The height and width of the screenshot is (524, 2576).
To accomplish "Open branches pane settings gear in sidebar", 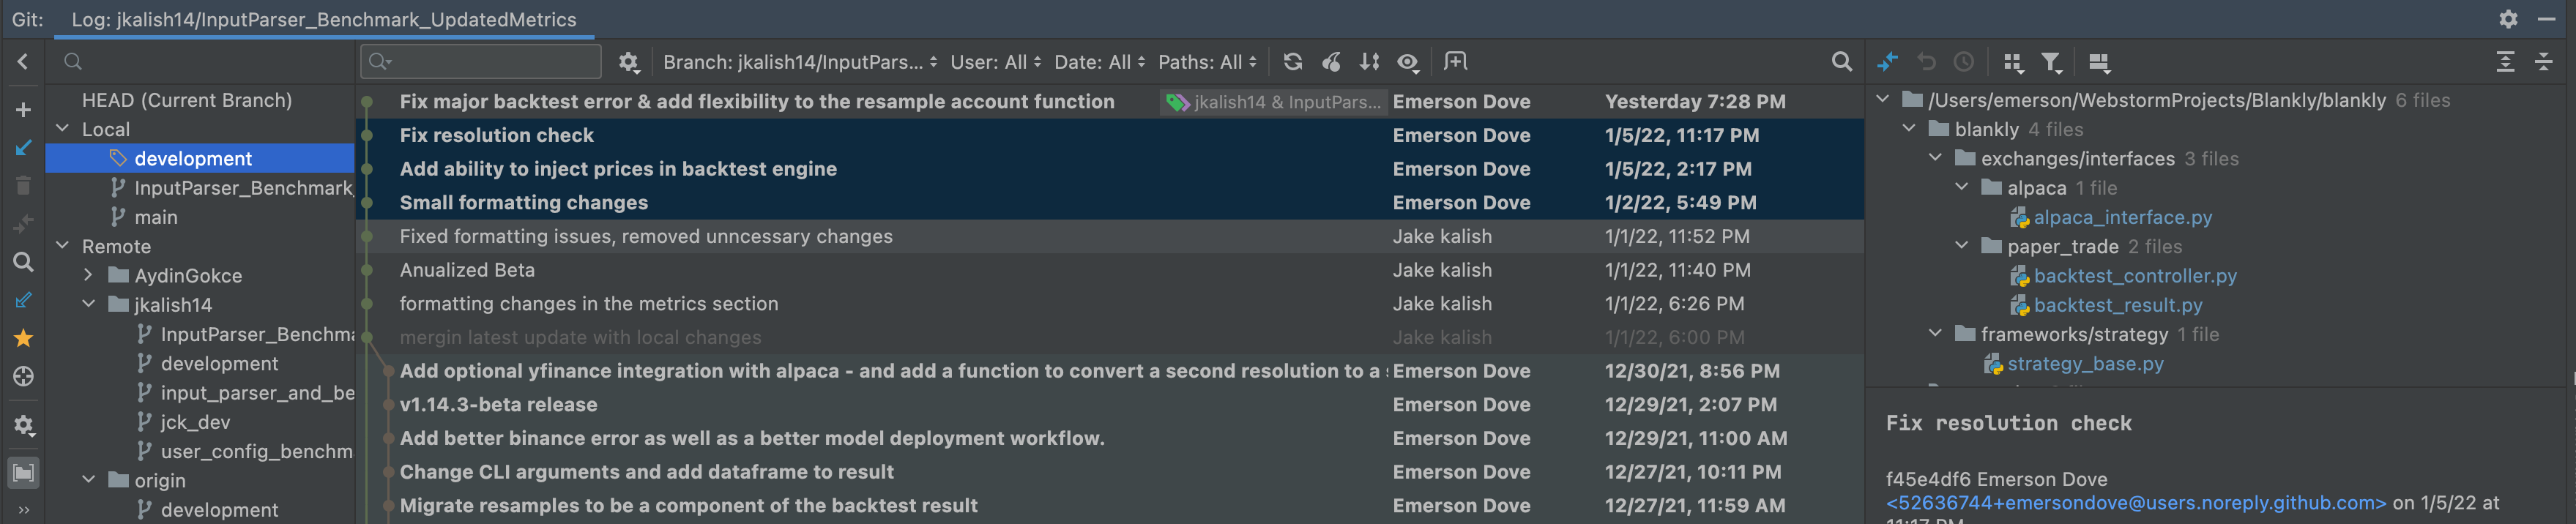I will point(23,426).
